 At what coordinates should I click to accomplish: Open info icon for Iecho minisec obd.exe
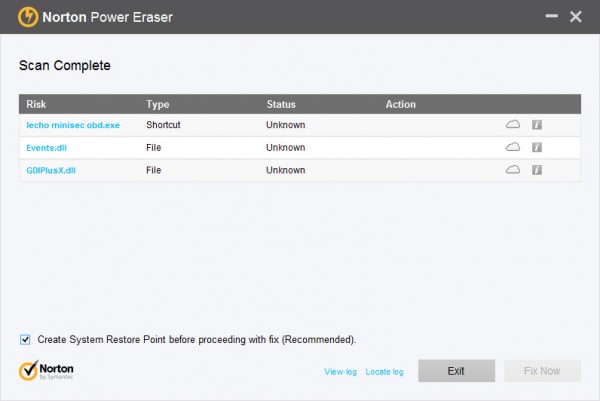(x=537, y=124)
